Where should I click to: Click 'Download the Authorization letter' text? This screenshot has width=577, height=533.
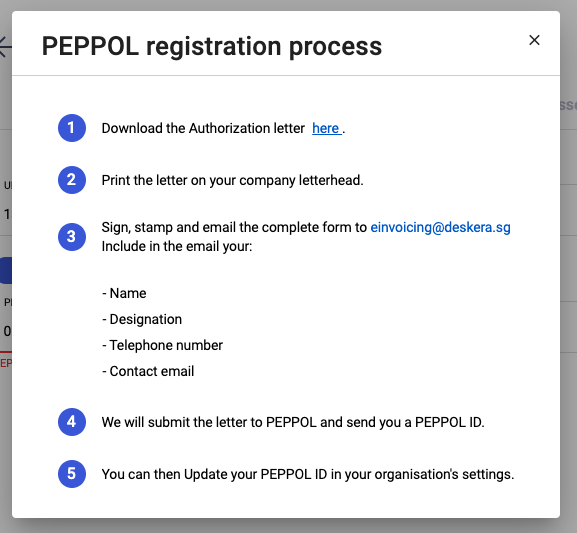[203, 128]
